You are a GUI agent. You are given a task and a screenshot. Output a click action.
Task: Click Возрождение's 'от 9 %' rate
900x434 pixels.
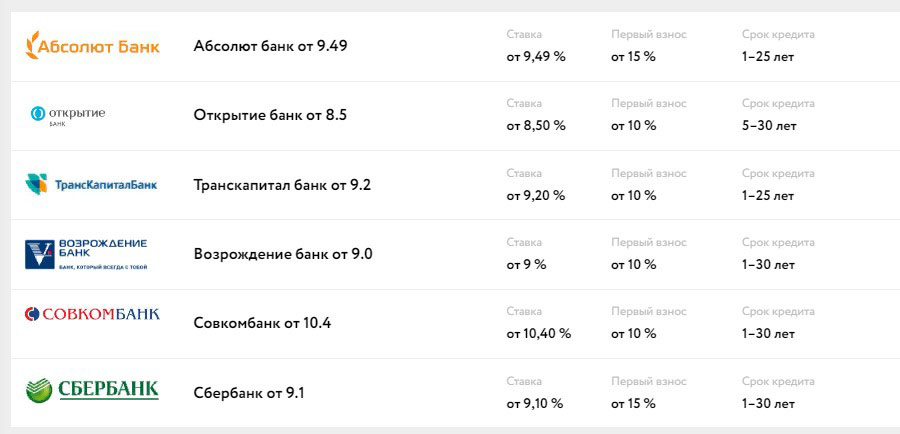[x=526, y=265]
